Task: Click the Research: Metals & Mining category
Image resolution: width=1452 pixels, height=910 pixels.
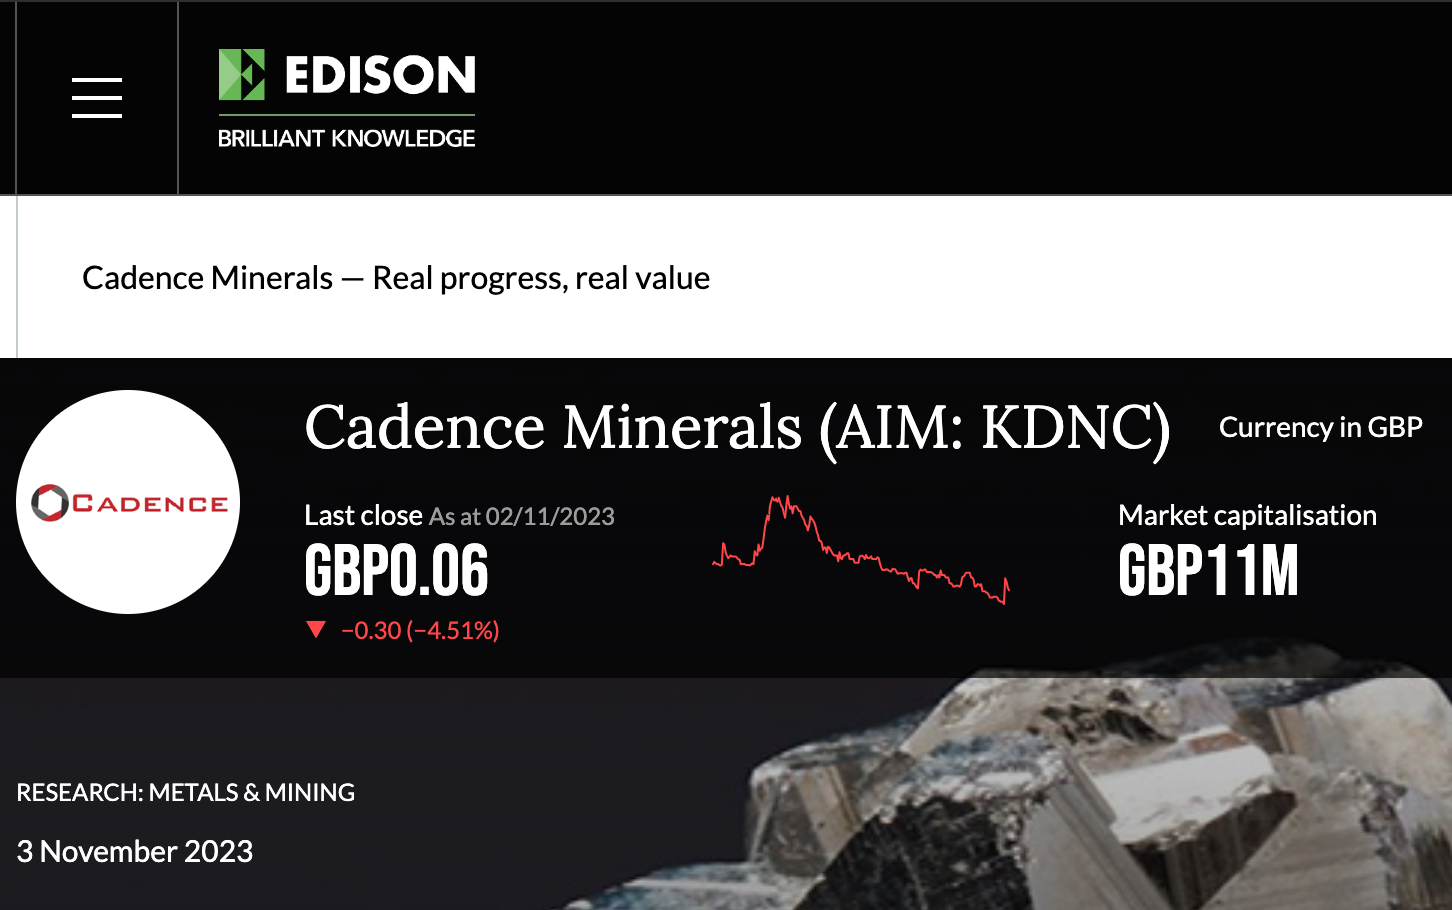Action: coord(186,792)
